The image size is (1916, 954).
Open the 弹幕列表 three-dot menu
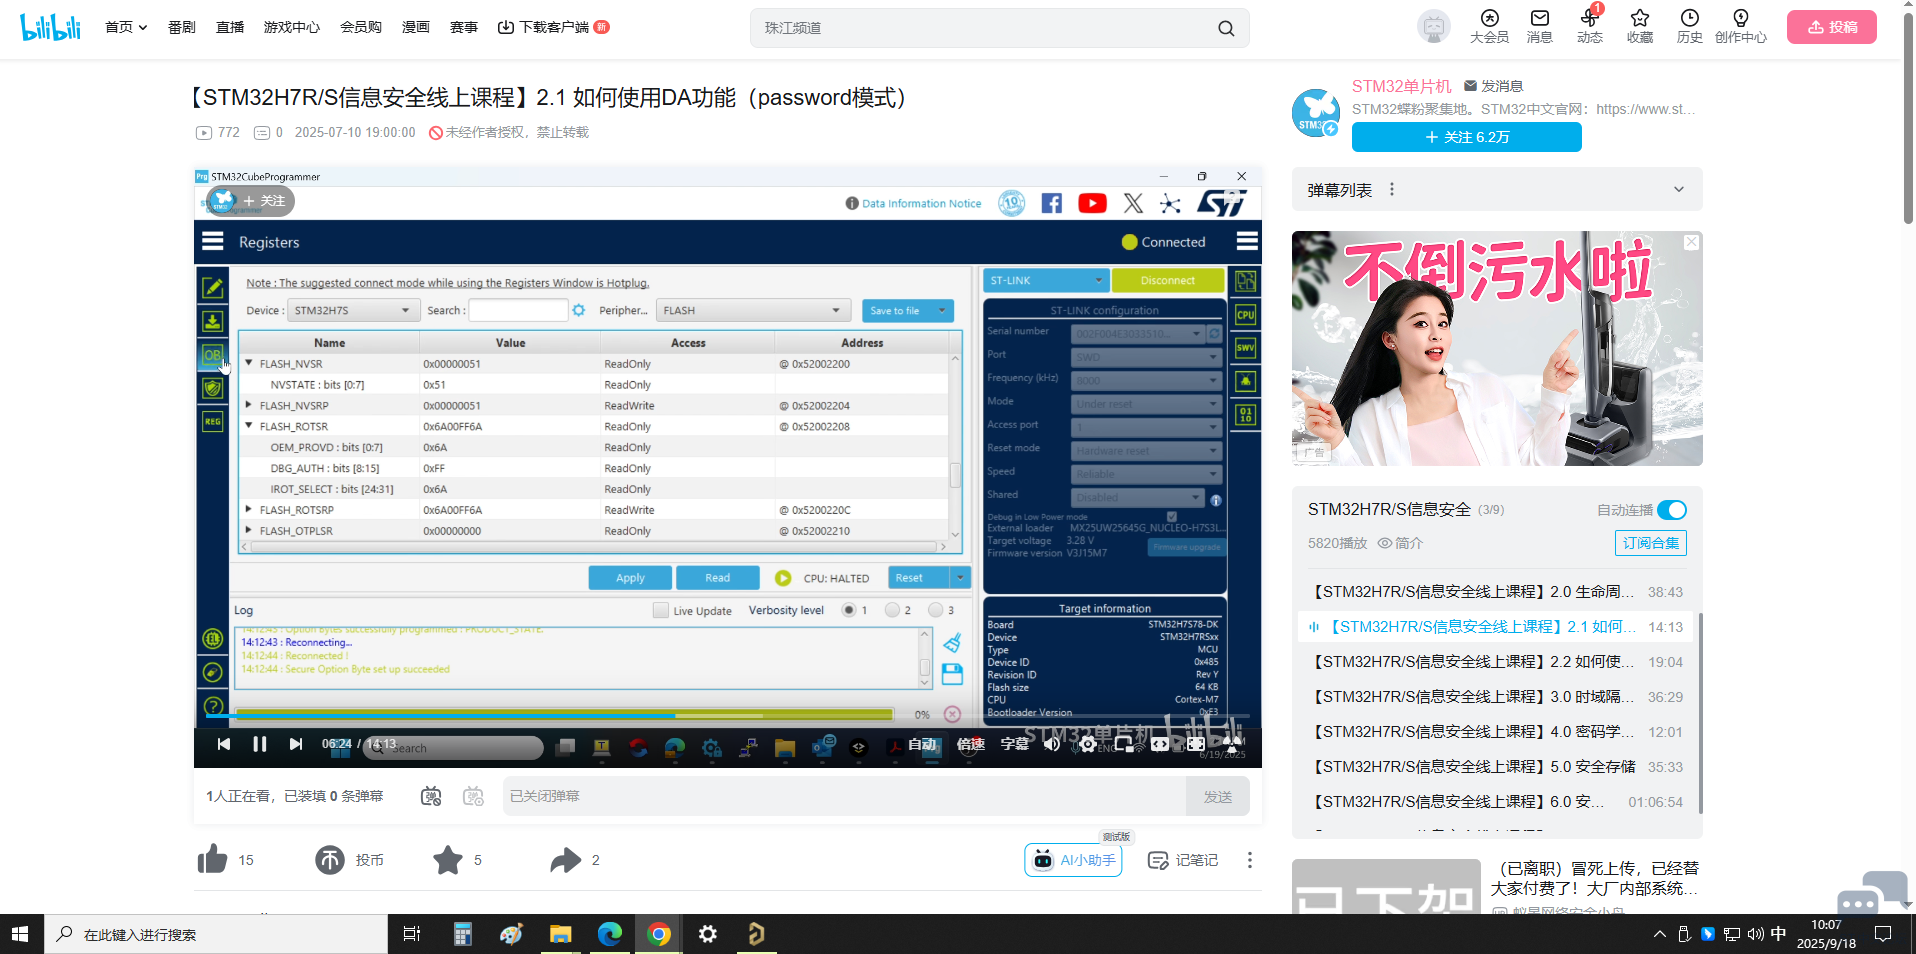1392,189
